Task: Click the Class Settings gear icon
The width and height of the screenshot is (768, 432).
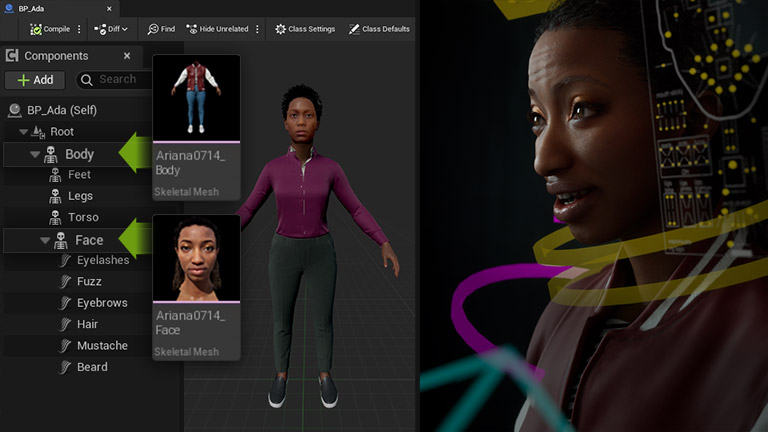Action: pyautogui.click(x=281, y=29)
